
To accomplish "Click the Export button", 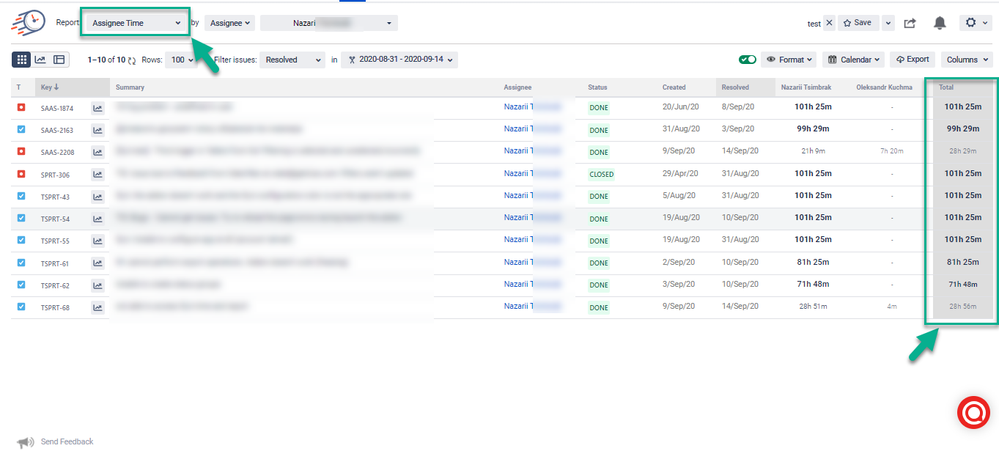I will tap(912, 59).
